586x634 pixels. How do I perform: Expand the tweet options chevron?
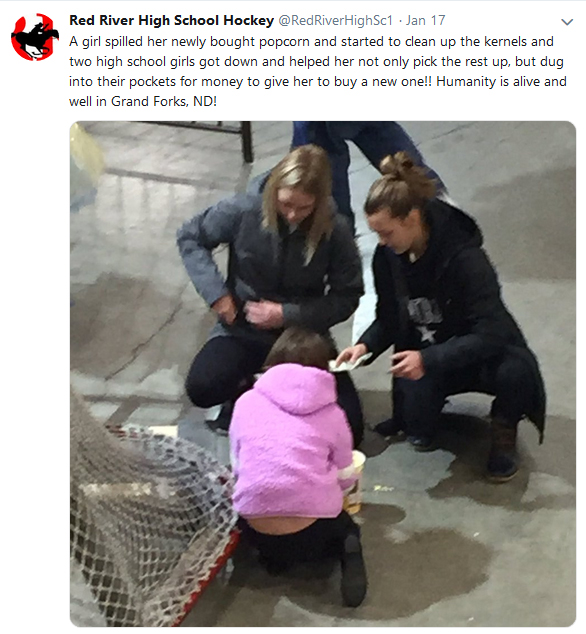(567, 22)
